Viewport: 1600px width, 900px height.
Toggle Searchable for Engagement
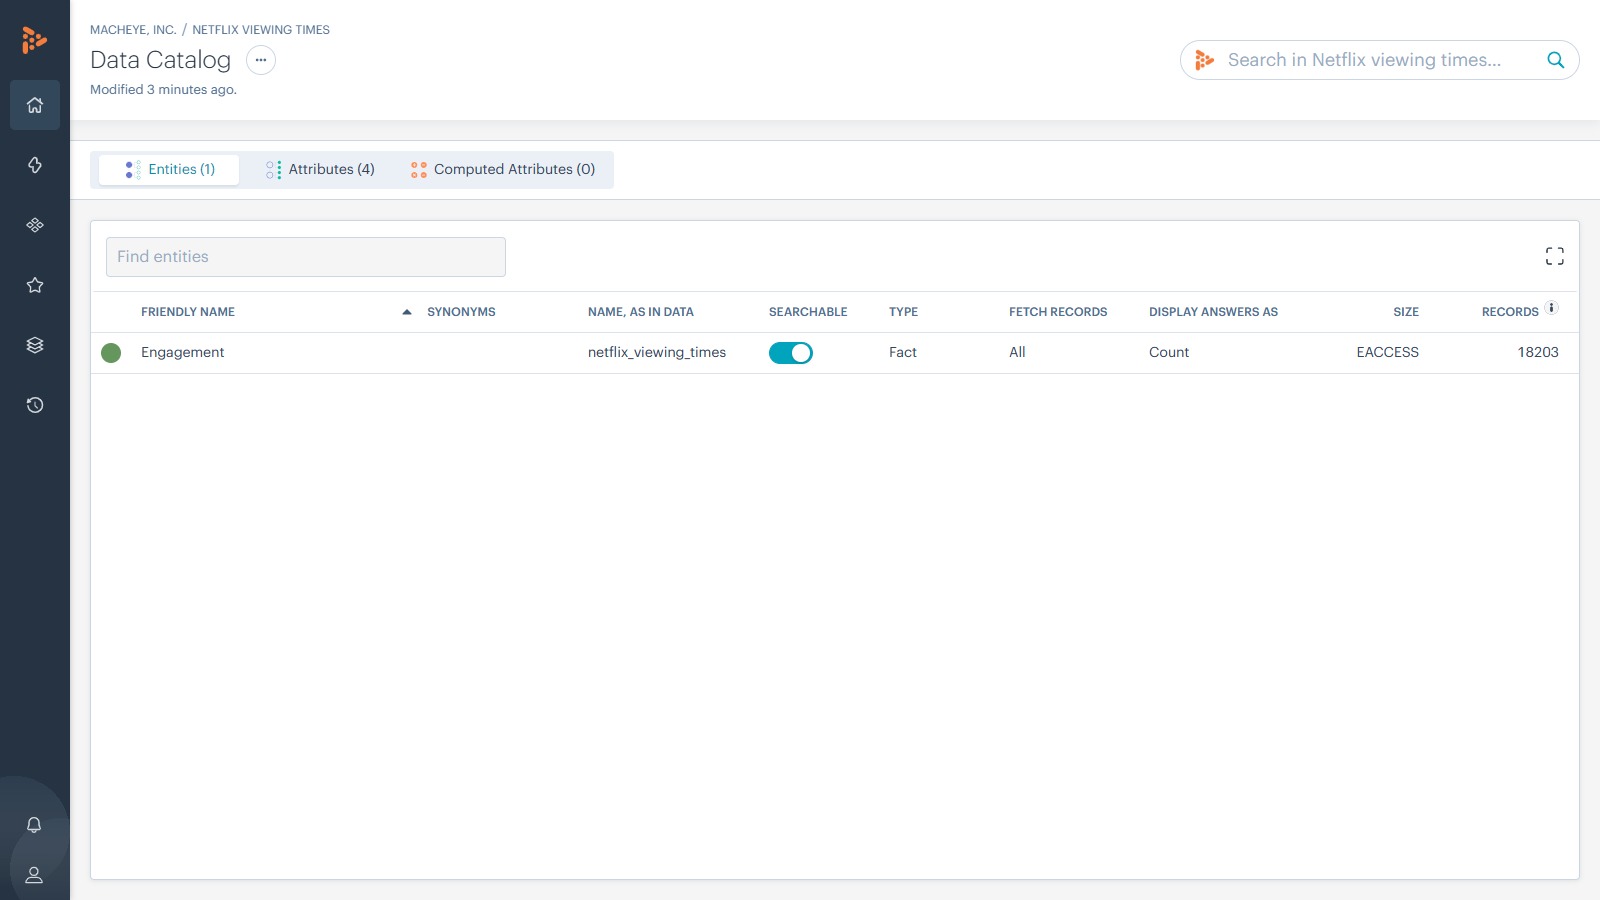point(791,353)
